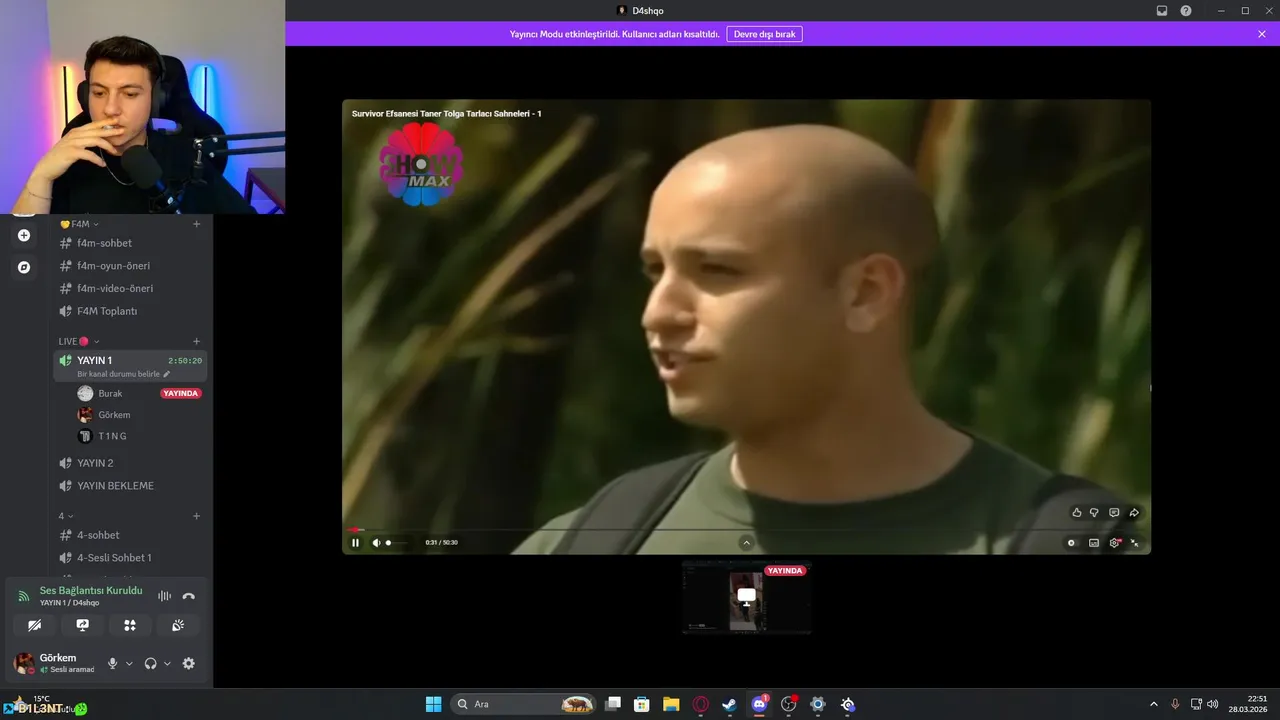Exit fullscreen in the video player

coord(1135,543)
